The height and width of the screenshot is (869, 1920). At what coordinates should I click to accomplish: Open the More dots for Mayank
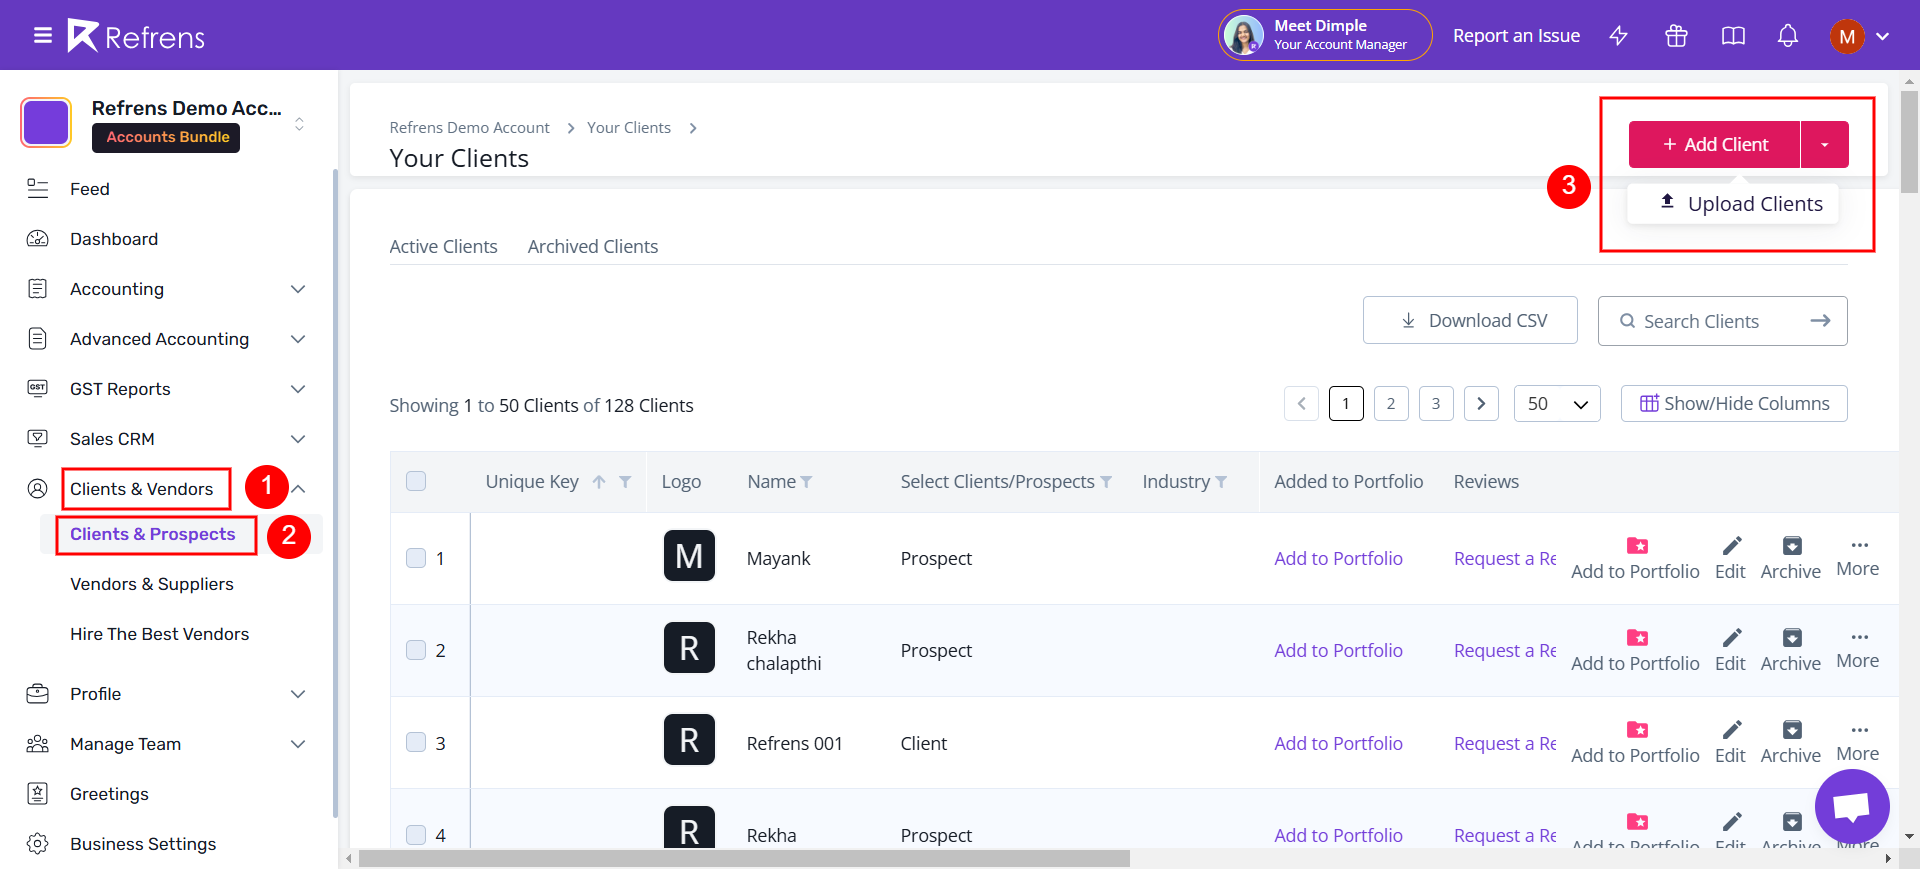pos(1859,545)
